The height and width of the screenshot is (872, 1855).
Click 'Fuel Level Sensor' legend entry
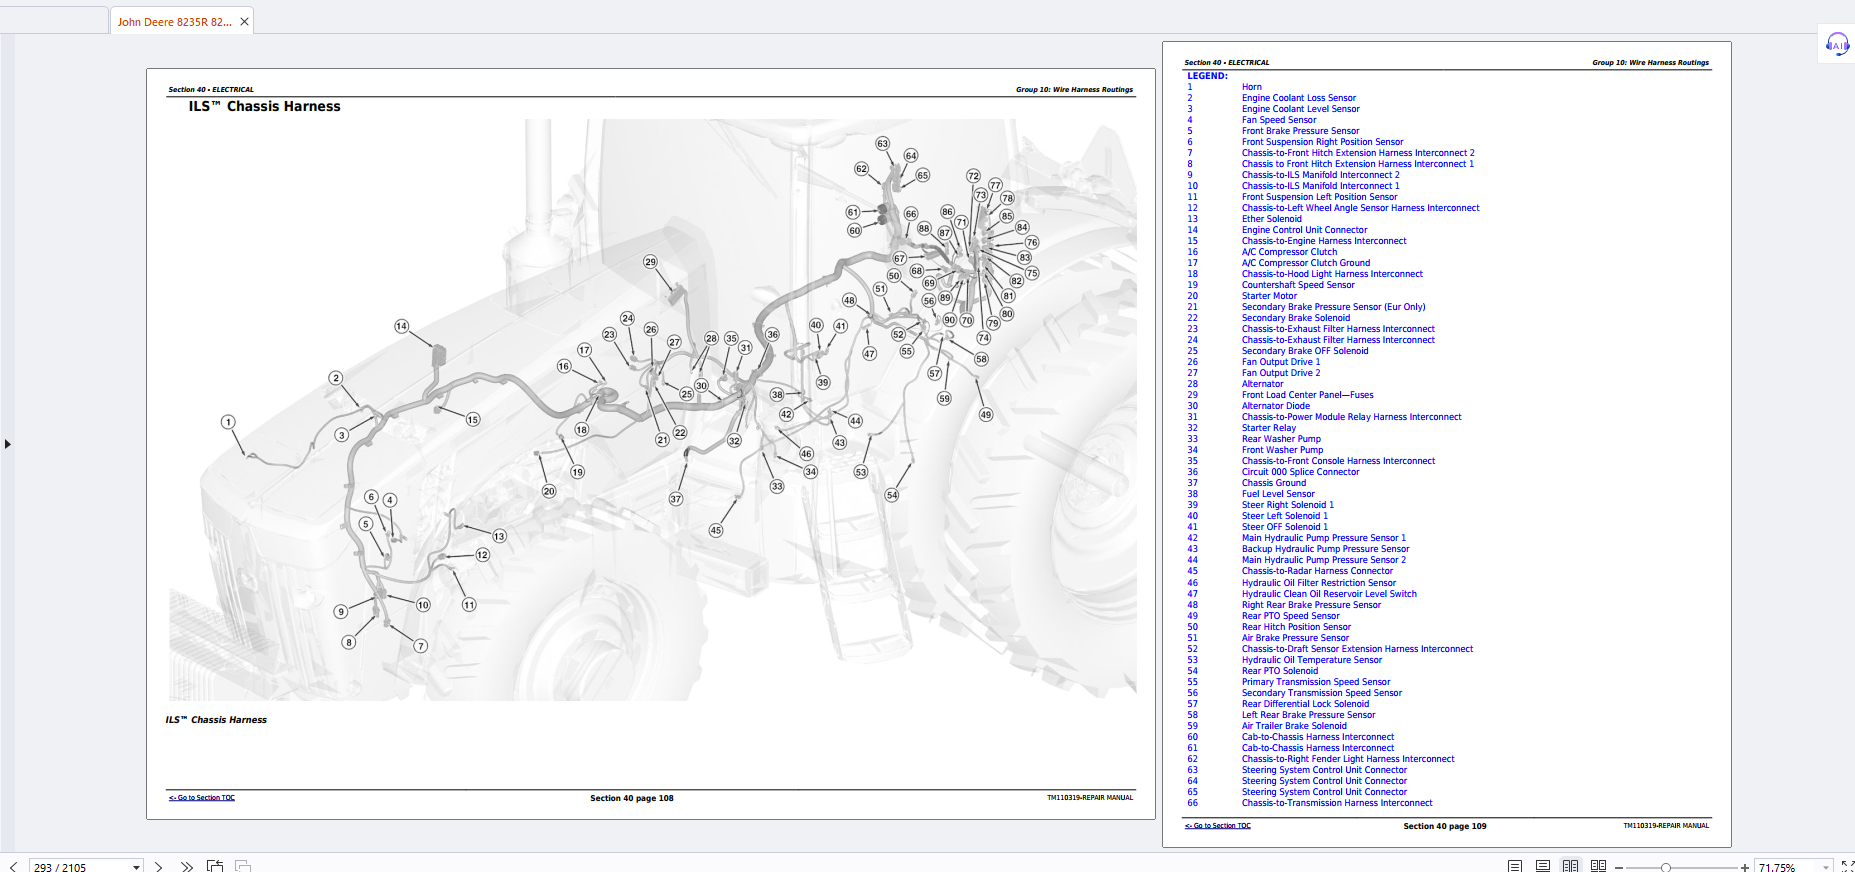(1278, 494)
